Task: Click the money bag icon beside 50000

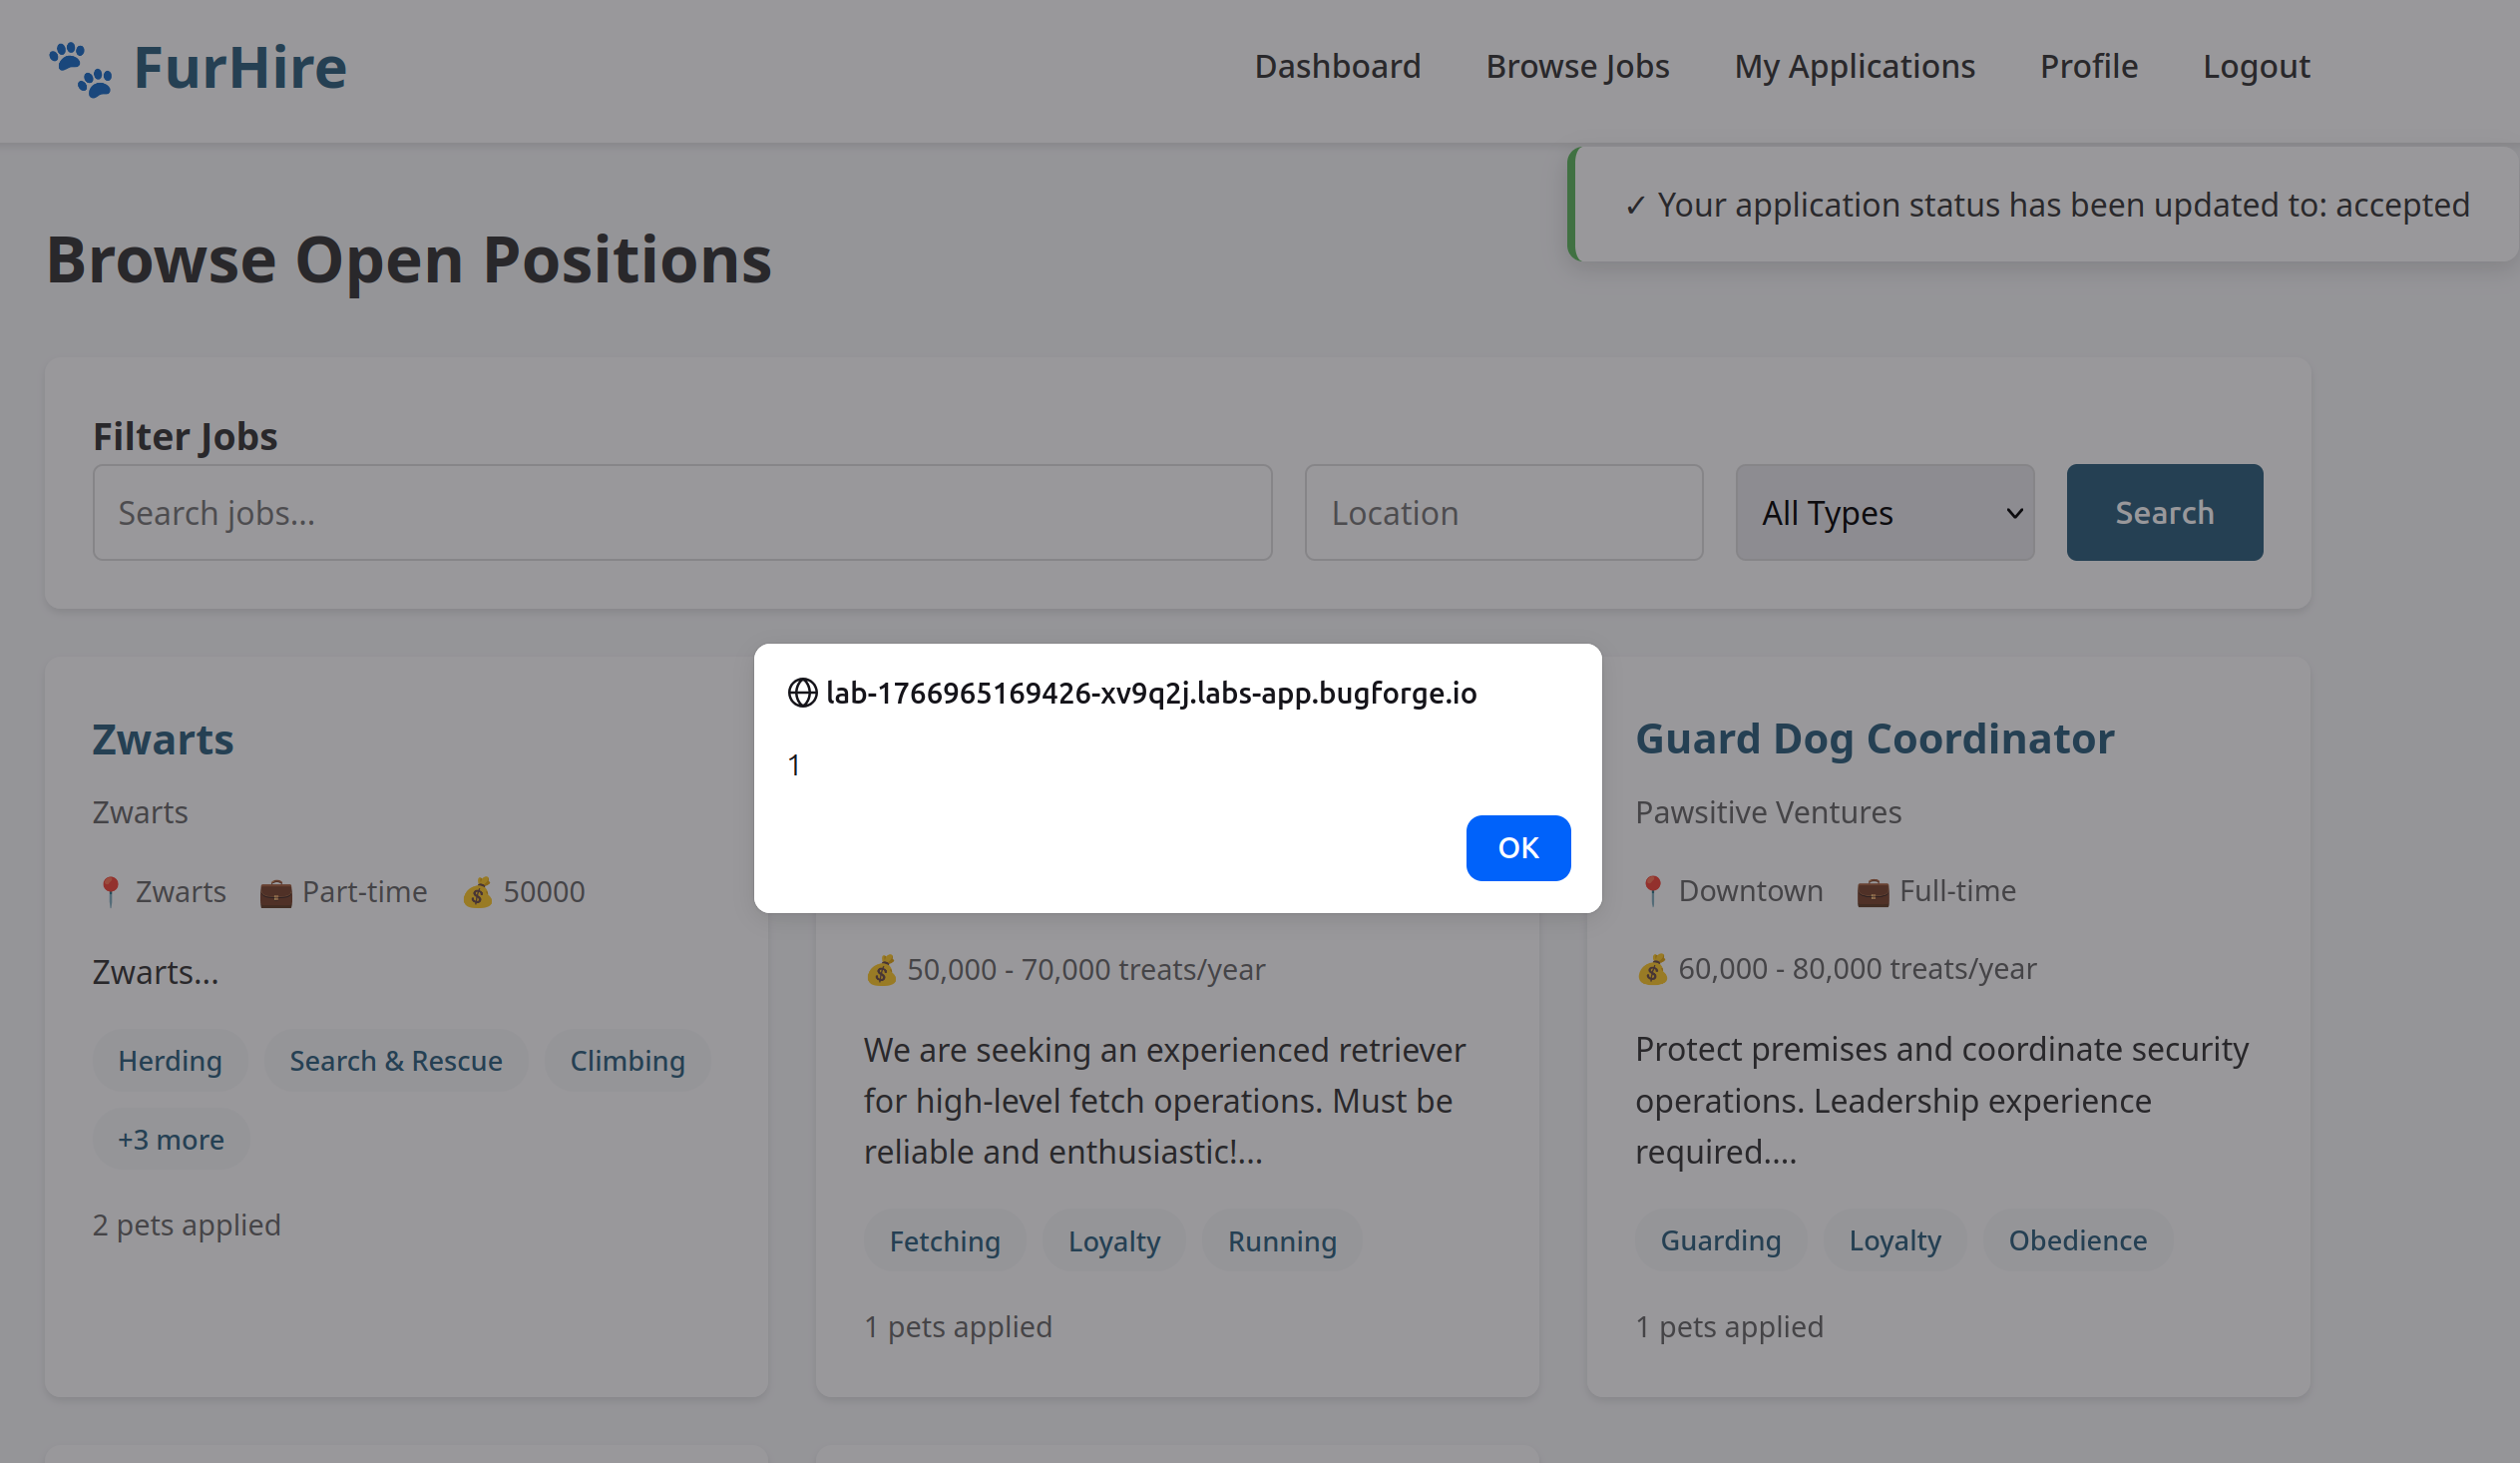Action: [x=478, y=892]
